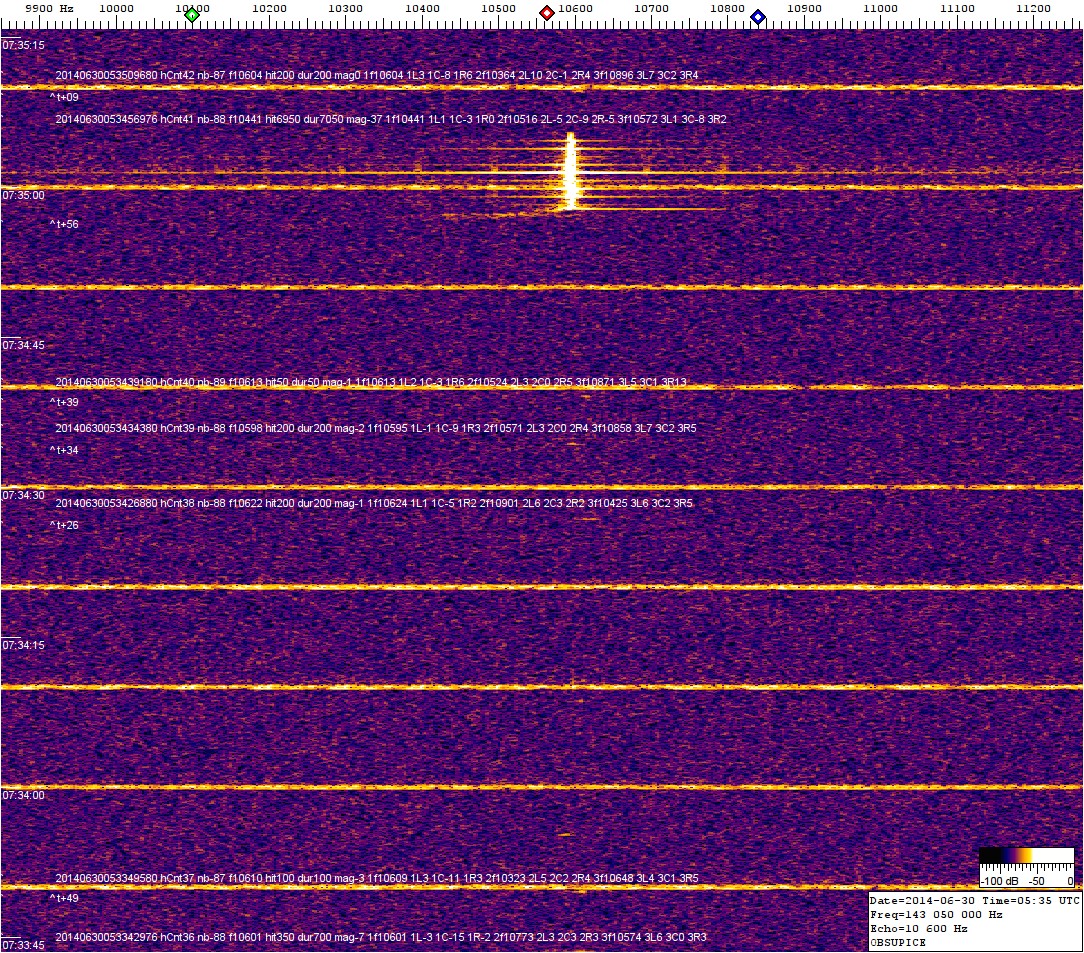Click the green diamond frequency marker
The height and width of the screenshot is (953, 1084).
[192, 14]
